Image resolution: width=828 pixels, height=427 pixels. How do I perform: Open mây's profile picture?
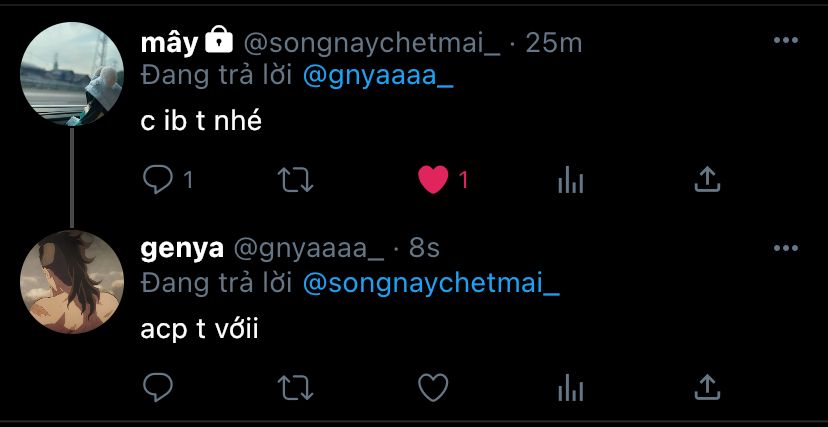point(72,75)
